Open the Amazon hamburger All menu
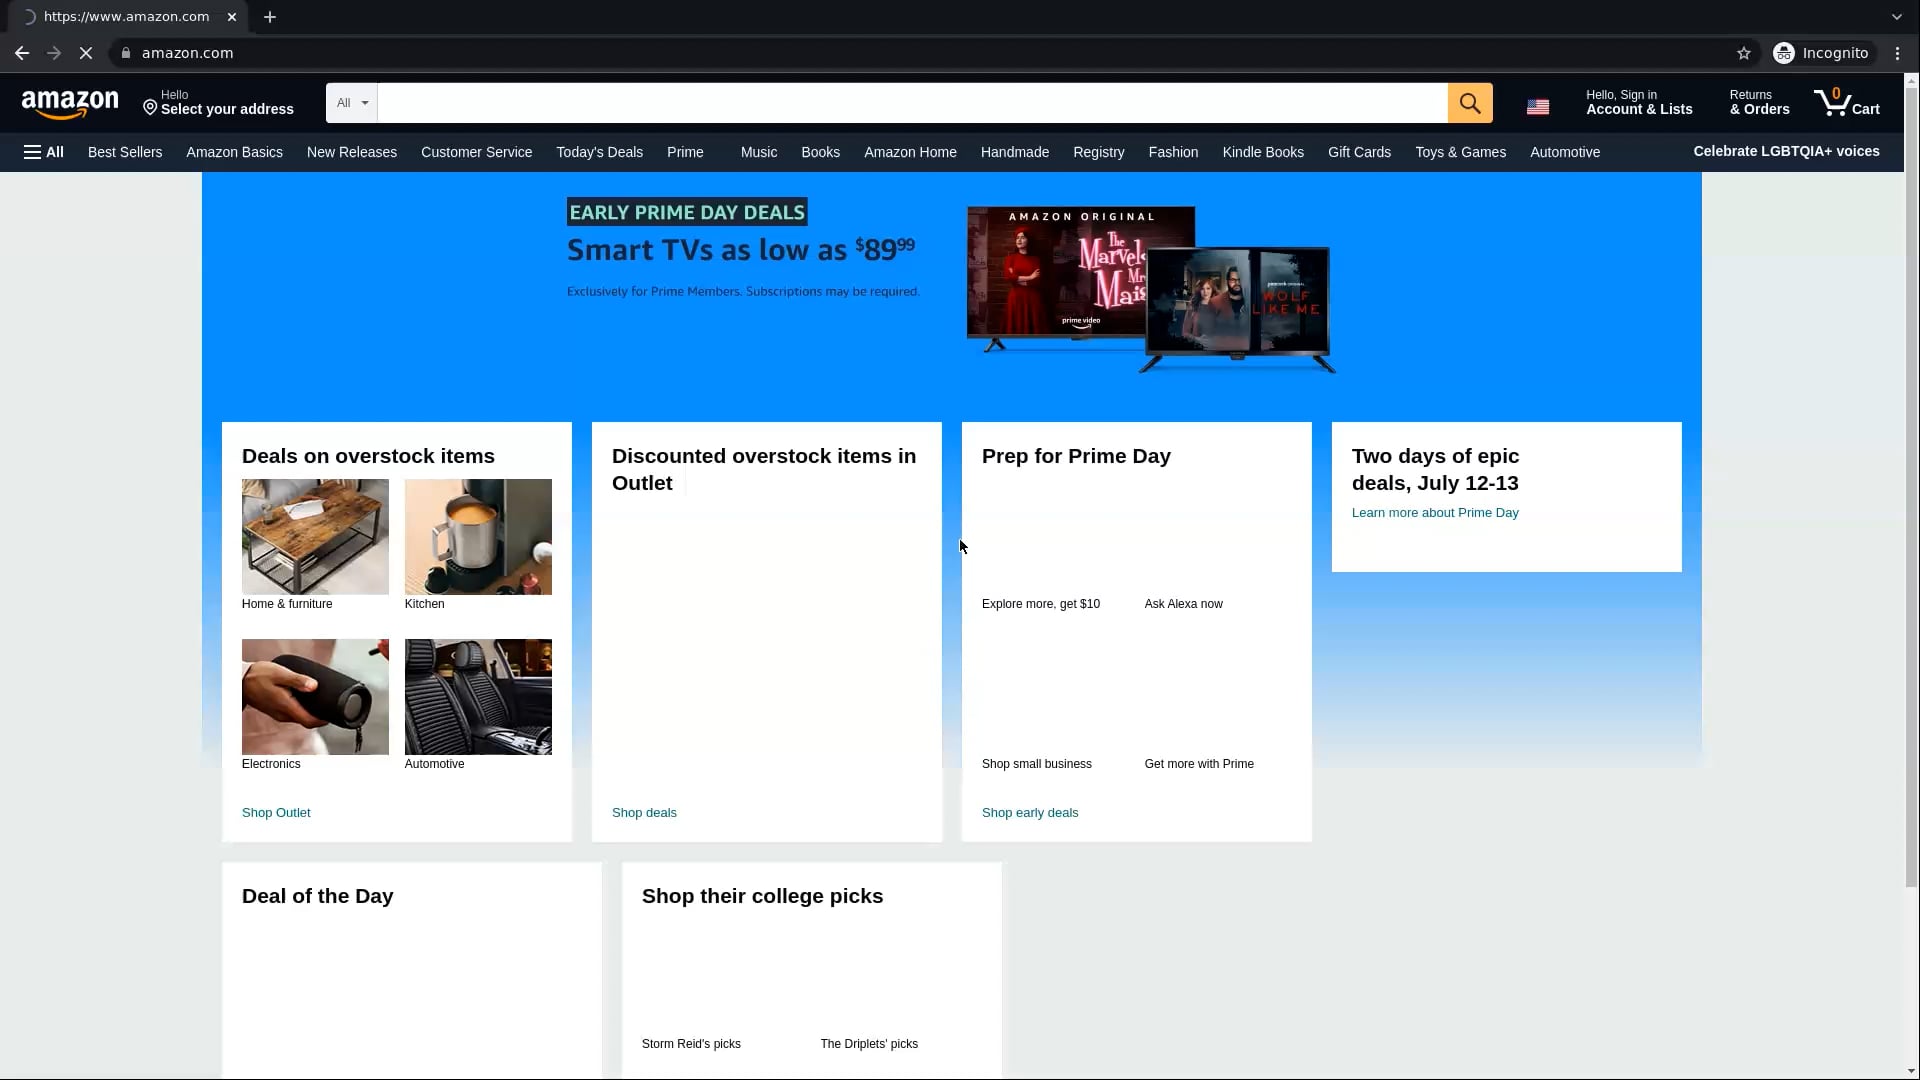Image resolution: width=1920 pixels, height=1080 pixels. coord(44,152)
